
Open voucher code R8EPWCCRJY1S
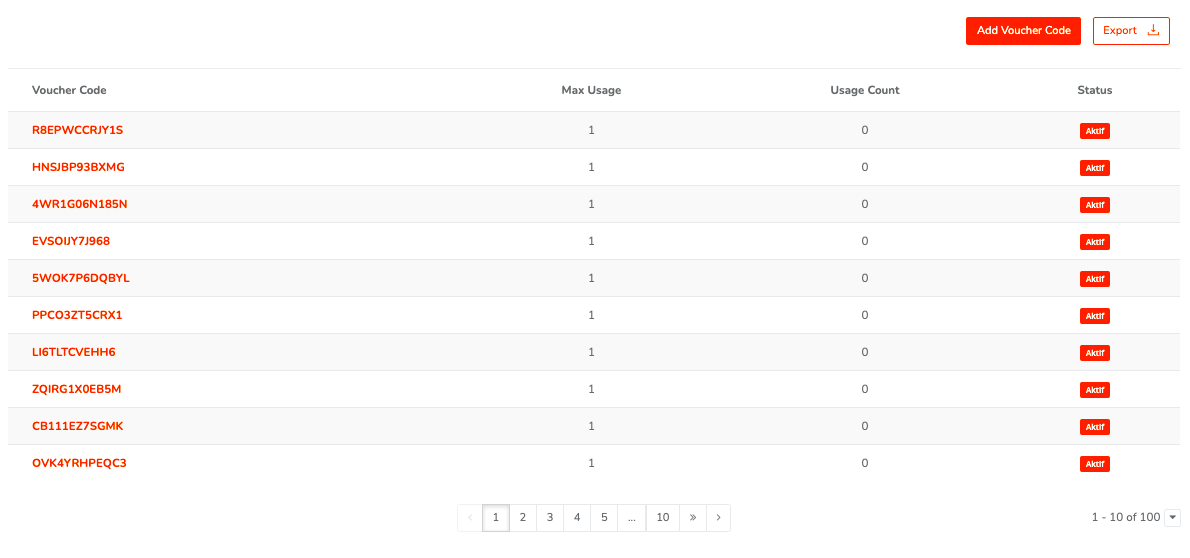tap(77, 130)
